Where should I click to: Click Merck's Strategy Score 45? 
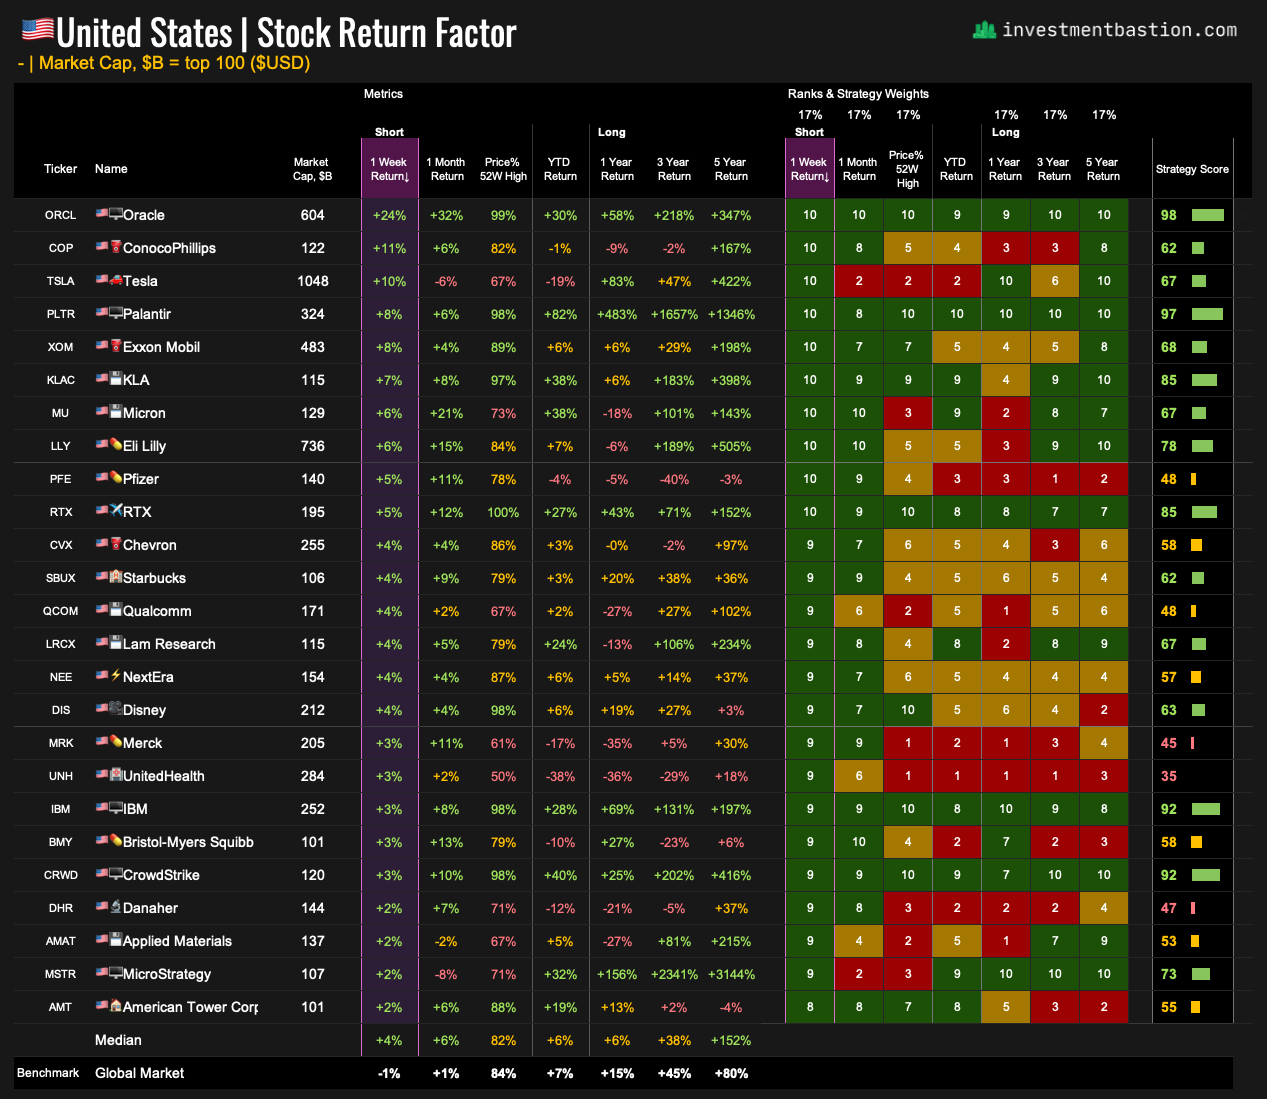tap(1169, 743)
